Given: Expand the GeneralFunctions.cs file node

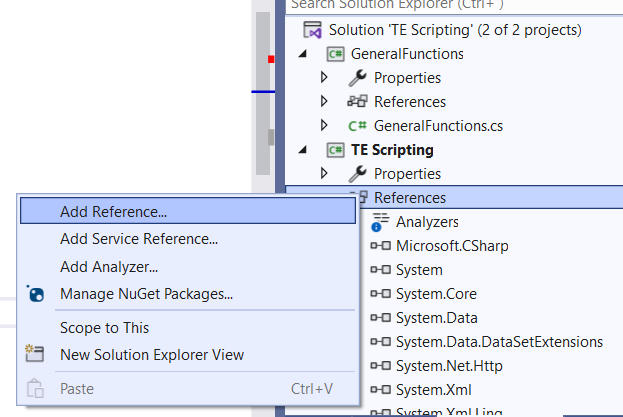Looking at the screenshot, I should 324,126.
